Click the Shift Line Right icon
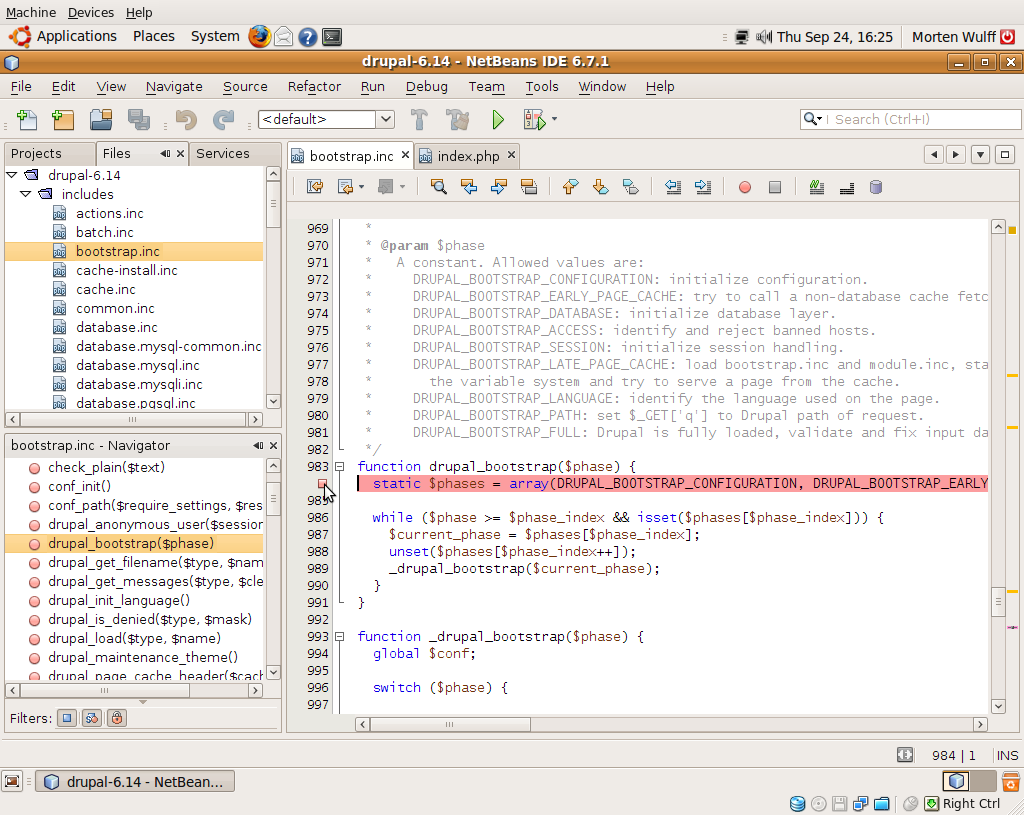The height and width of the screenshot is (815, 1024). [703, 187]
